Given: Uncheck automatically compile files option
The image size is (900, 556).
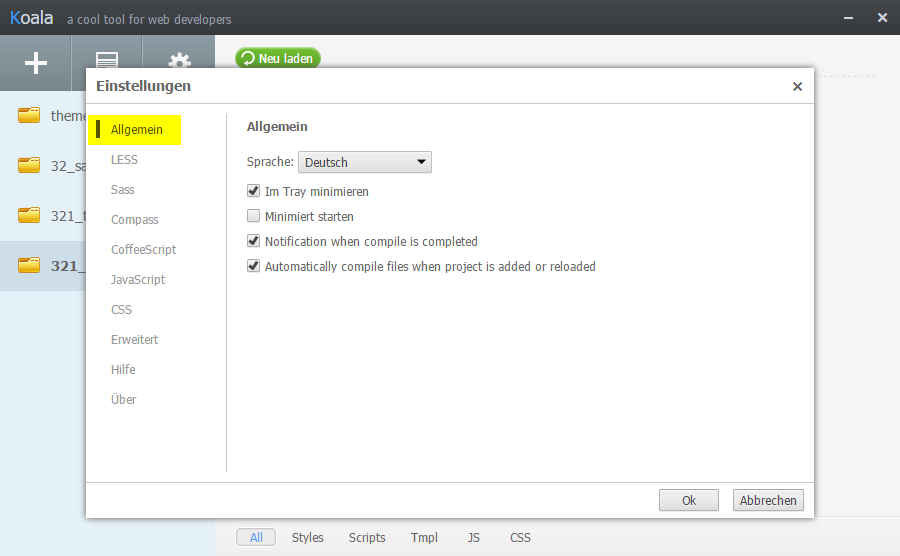Looking at the screenshot, I should point(253,266).
